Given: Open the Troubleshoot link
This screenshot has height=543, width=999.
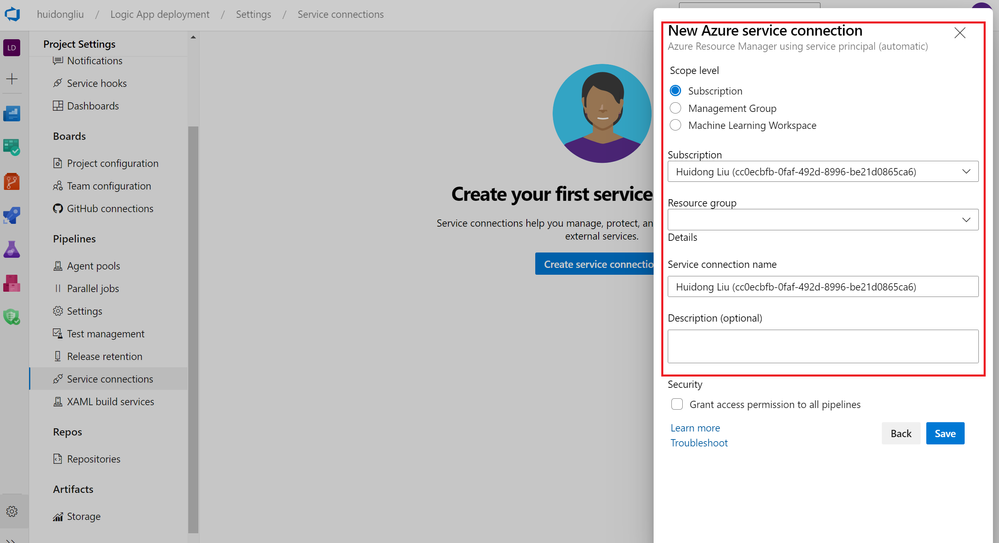Looking at the screenshot, I should point(699,443).
